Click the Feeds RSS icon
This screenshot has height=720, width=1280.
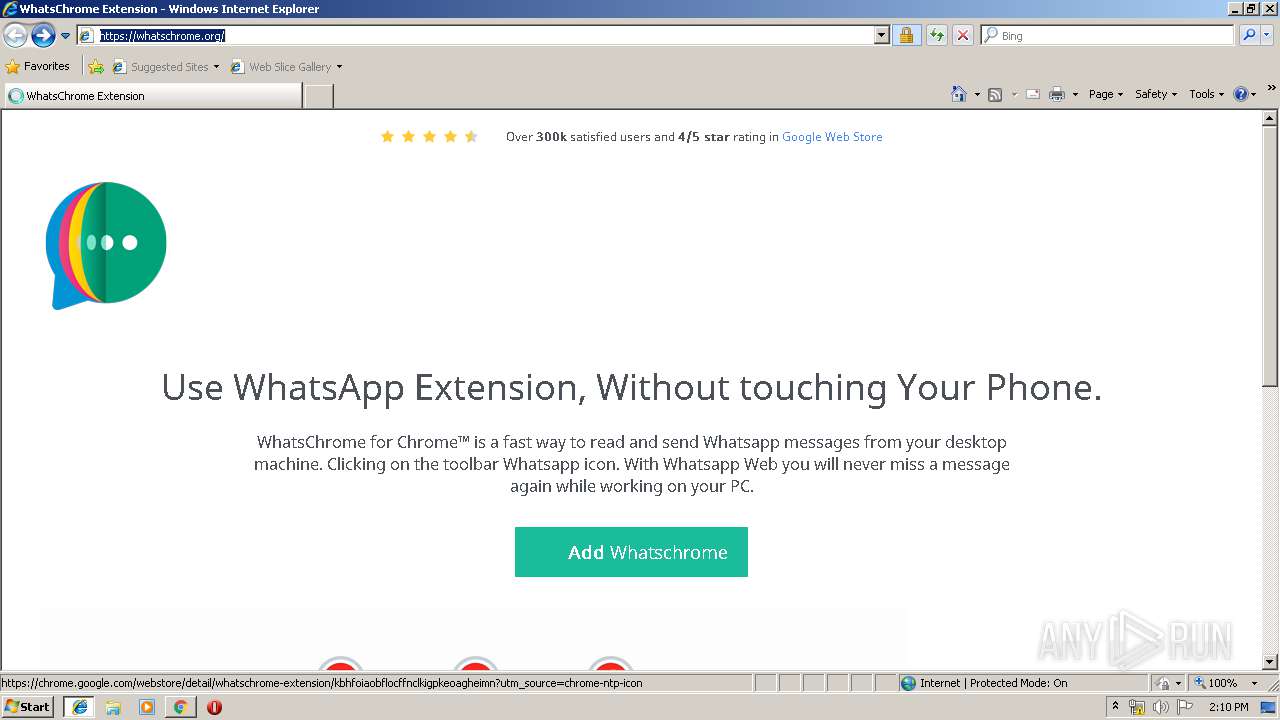[995, 94]
